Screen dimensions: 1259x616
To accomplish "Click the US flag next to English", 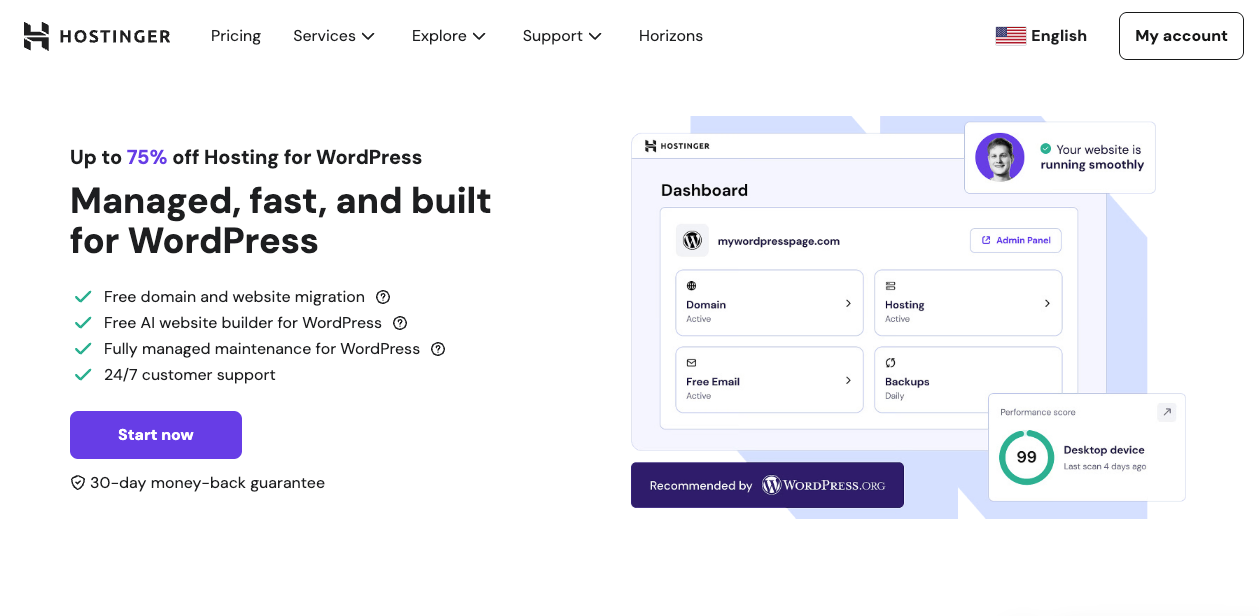I will coord(1011,34).
